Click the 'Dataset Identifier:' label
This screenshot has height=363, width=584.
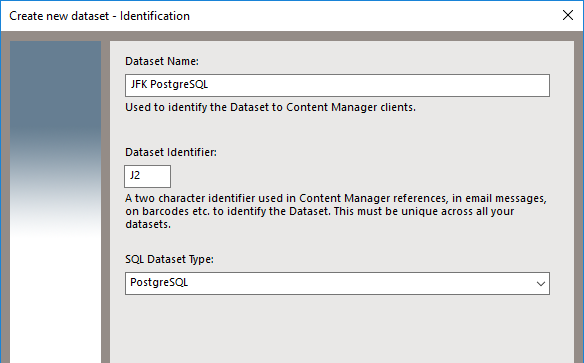tap(171, 152)
